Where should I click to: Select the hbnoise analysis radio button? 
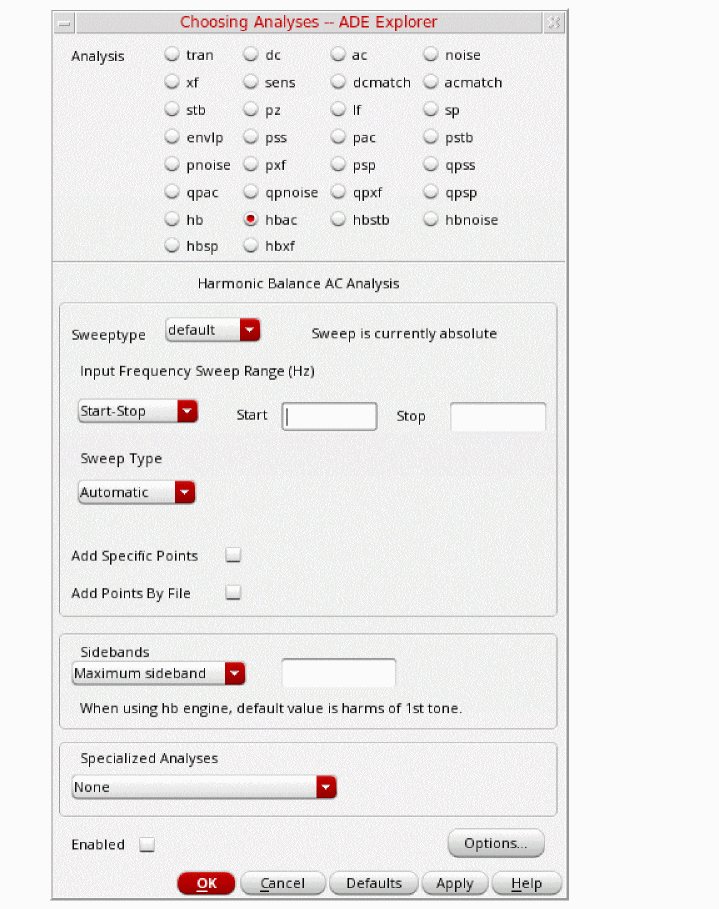pyautogui.click(x=430, y=219)
